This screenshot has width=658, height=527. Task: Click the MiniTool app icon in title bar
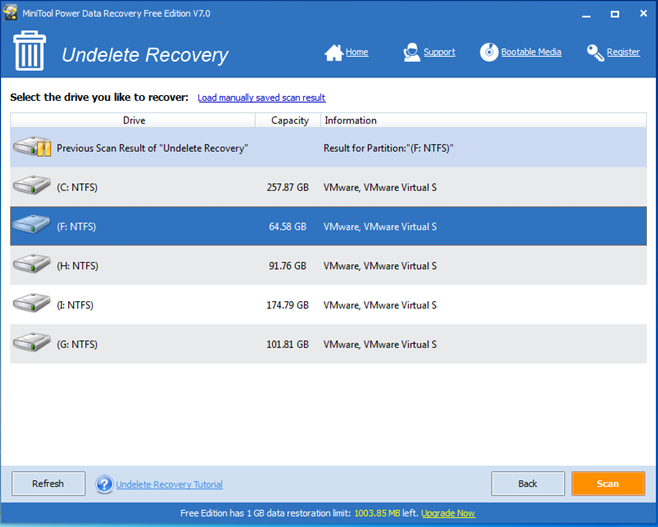tap(10, 13)
